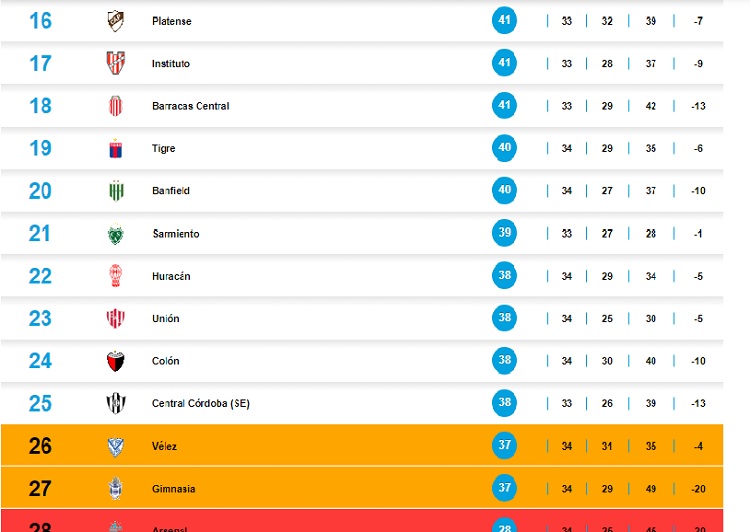The height and width of the screenshot is (532, 750).
Task: Click the Colón club crest
Action: tap(115, 361)
